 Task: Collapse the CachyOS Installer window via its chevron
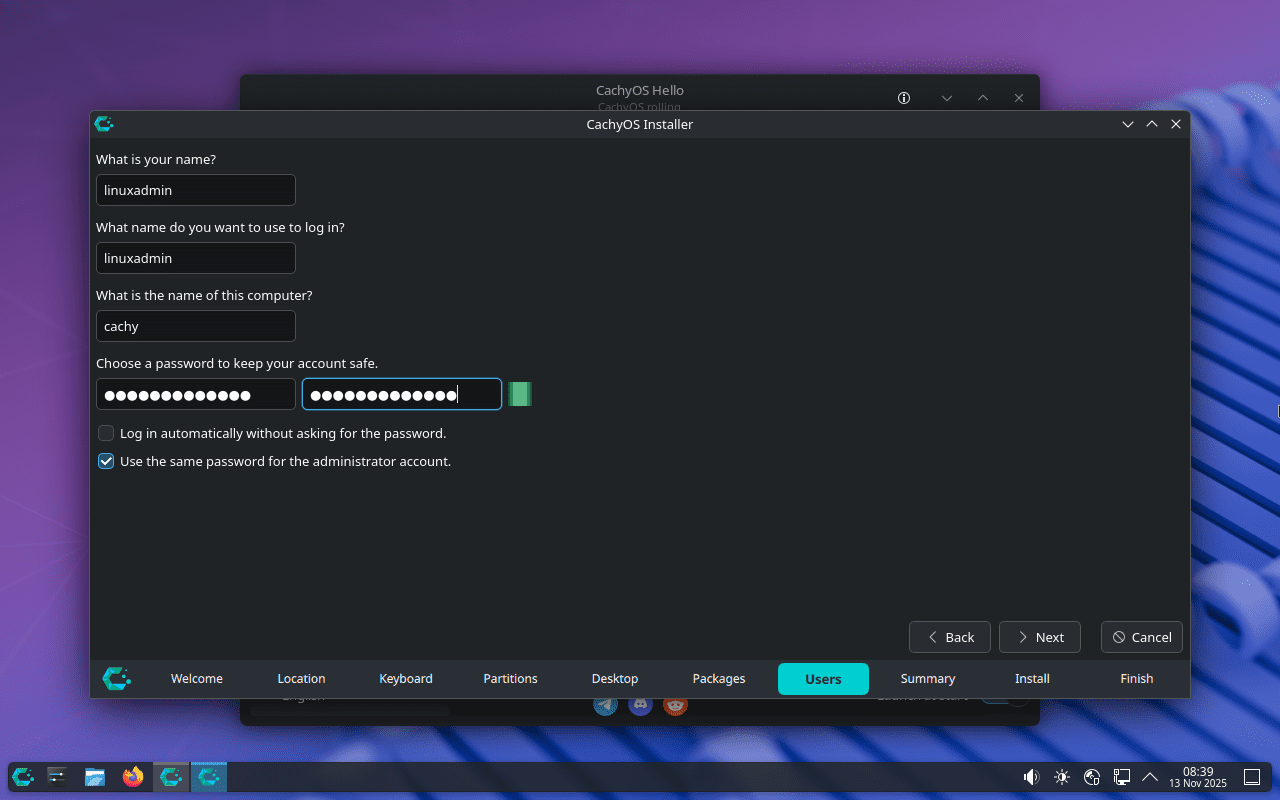click(x=1128, y=124)
